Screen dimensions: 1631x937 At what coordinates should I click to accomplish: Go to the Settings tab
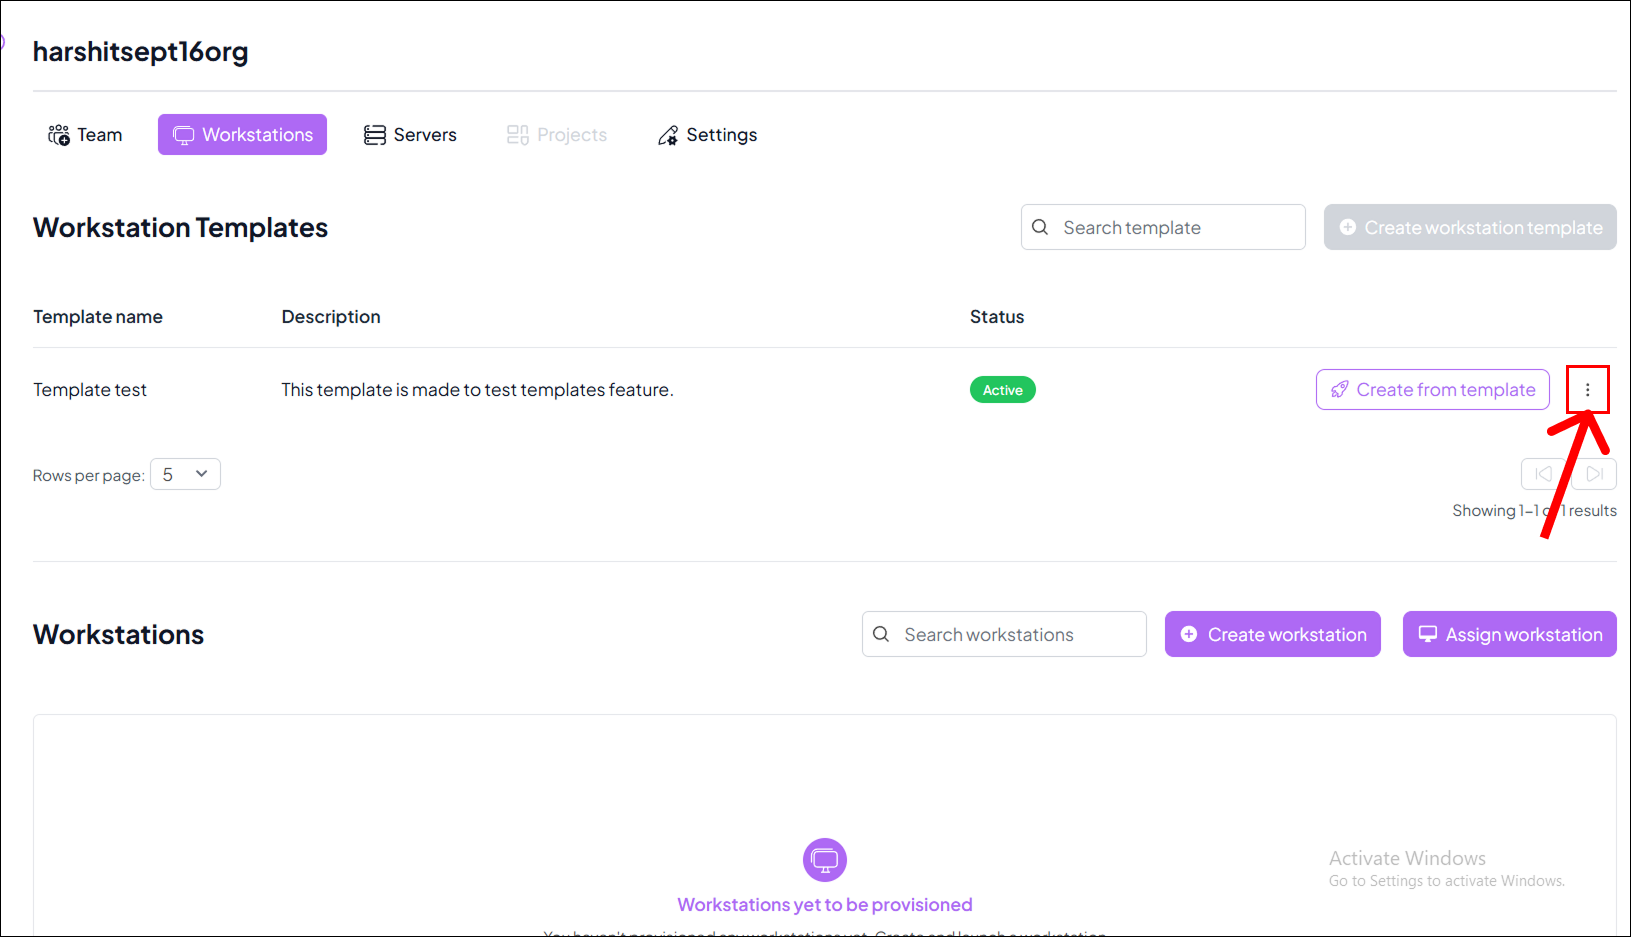pos(707,135)
